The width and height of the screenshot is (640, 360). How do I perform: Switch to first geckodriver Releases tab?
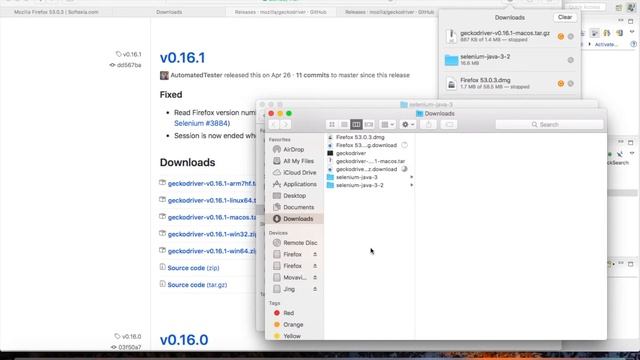[x=281, y=12]
